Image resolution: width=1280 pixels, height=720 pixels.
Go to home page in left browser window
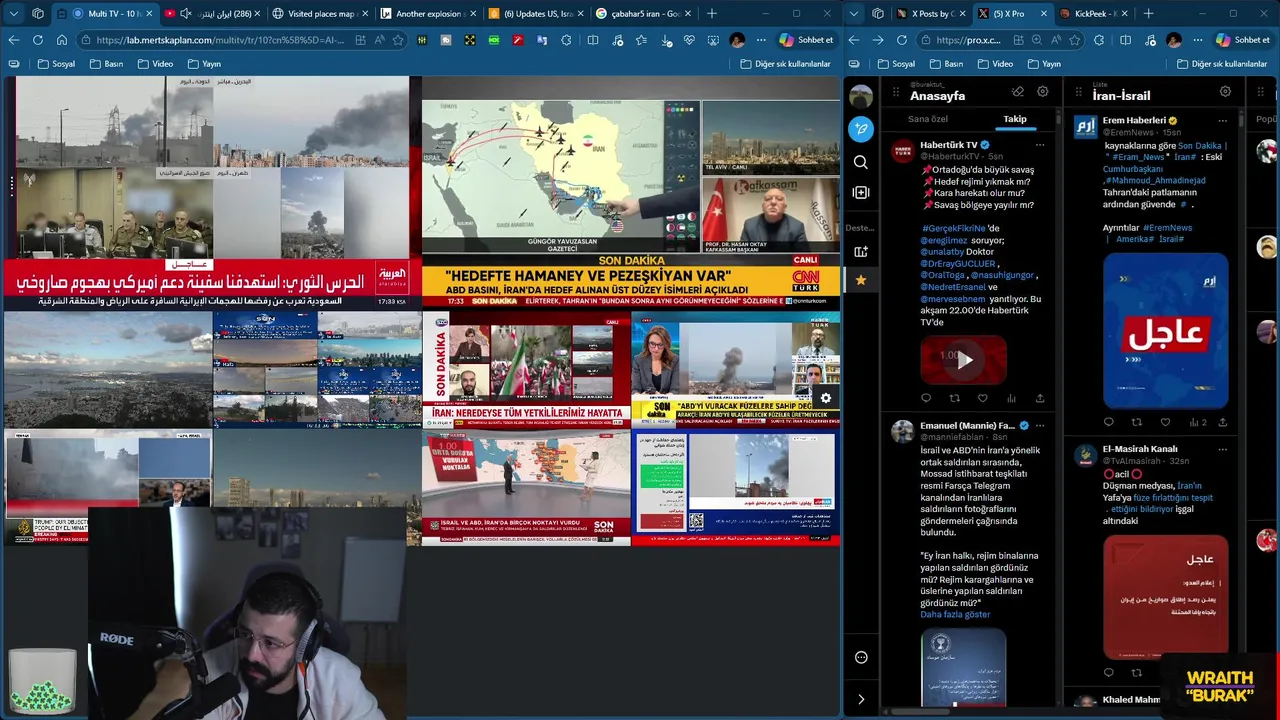coord(61,40)
